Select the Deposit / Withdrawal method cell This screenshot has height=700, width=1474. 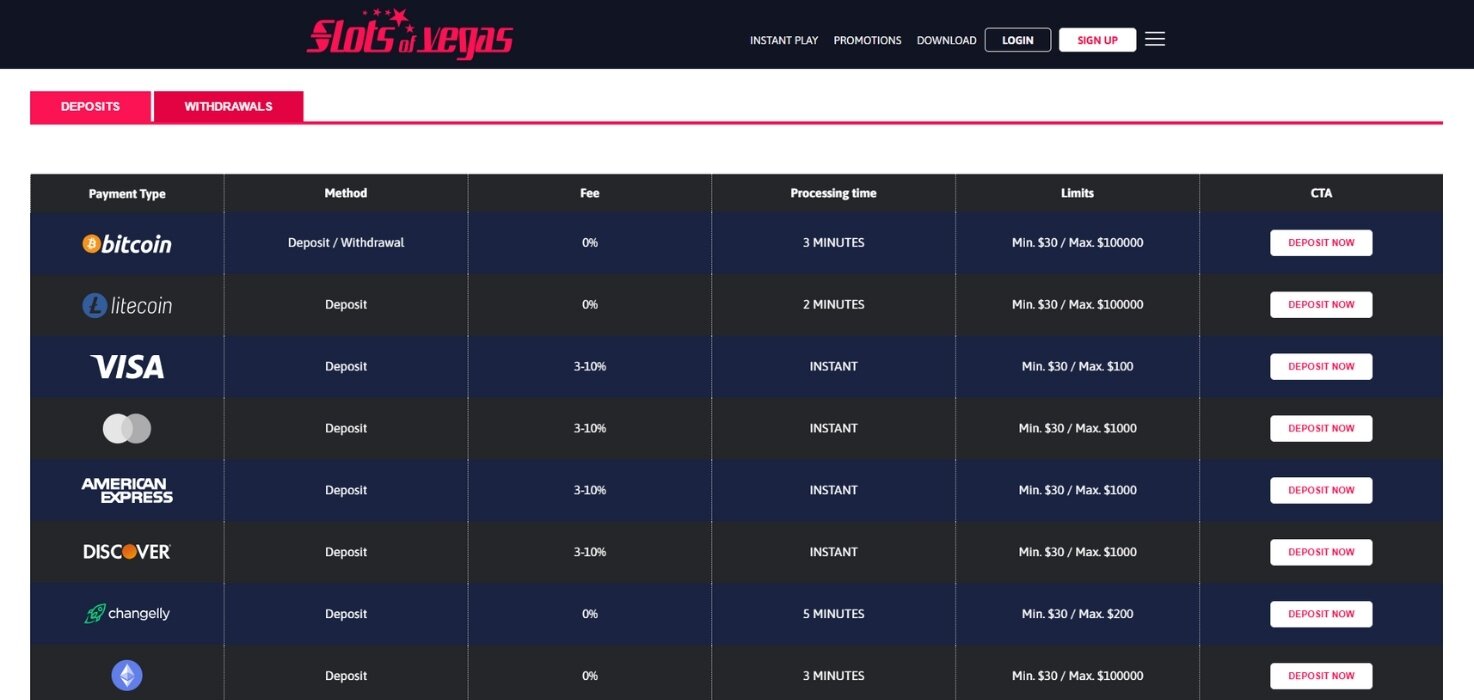click(x=346, y=243)
